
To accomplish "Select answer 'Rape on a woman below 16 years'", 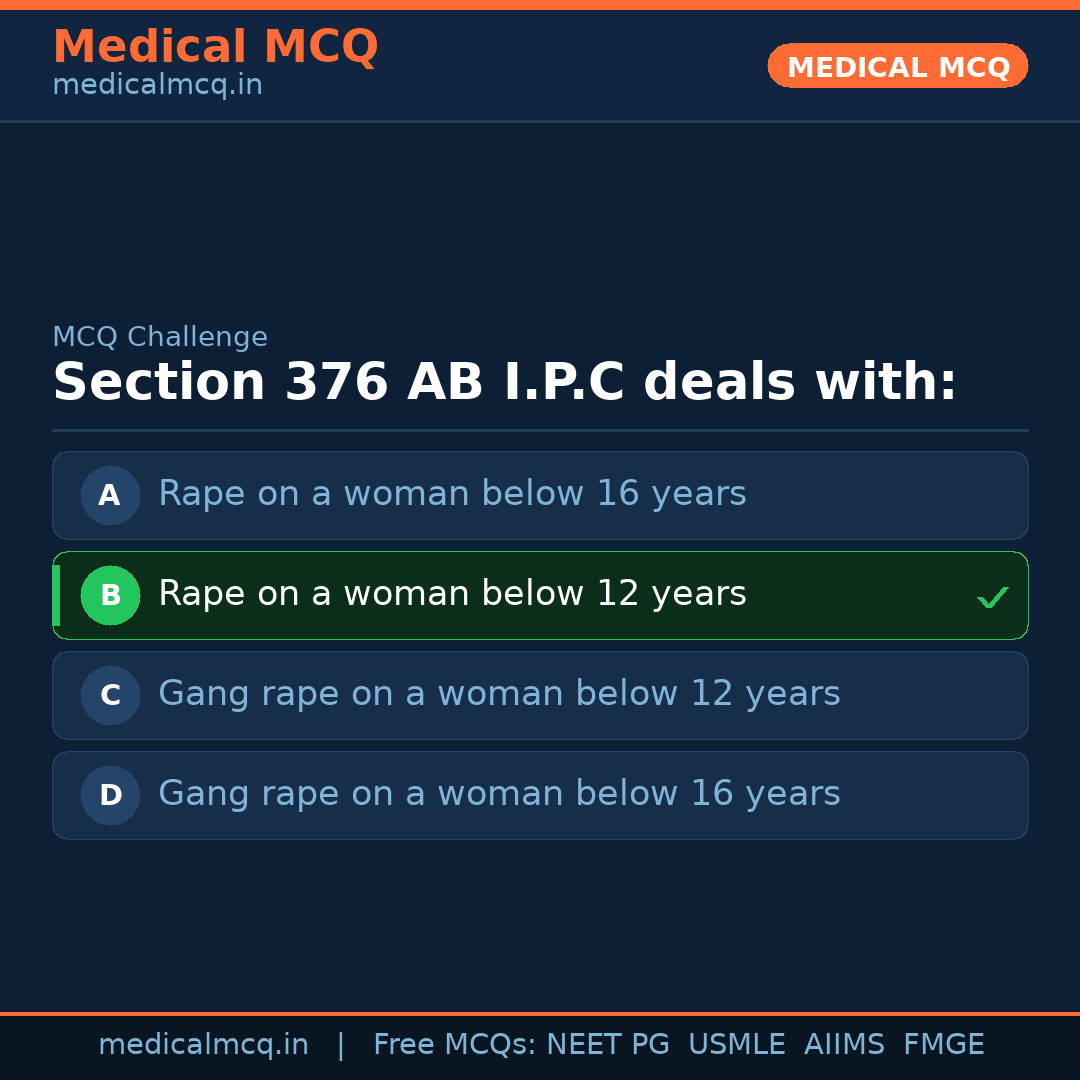I will 452,494.
